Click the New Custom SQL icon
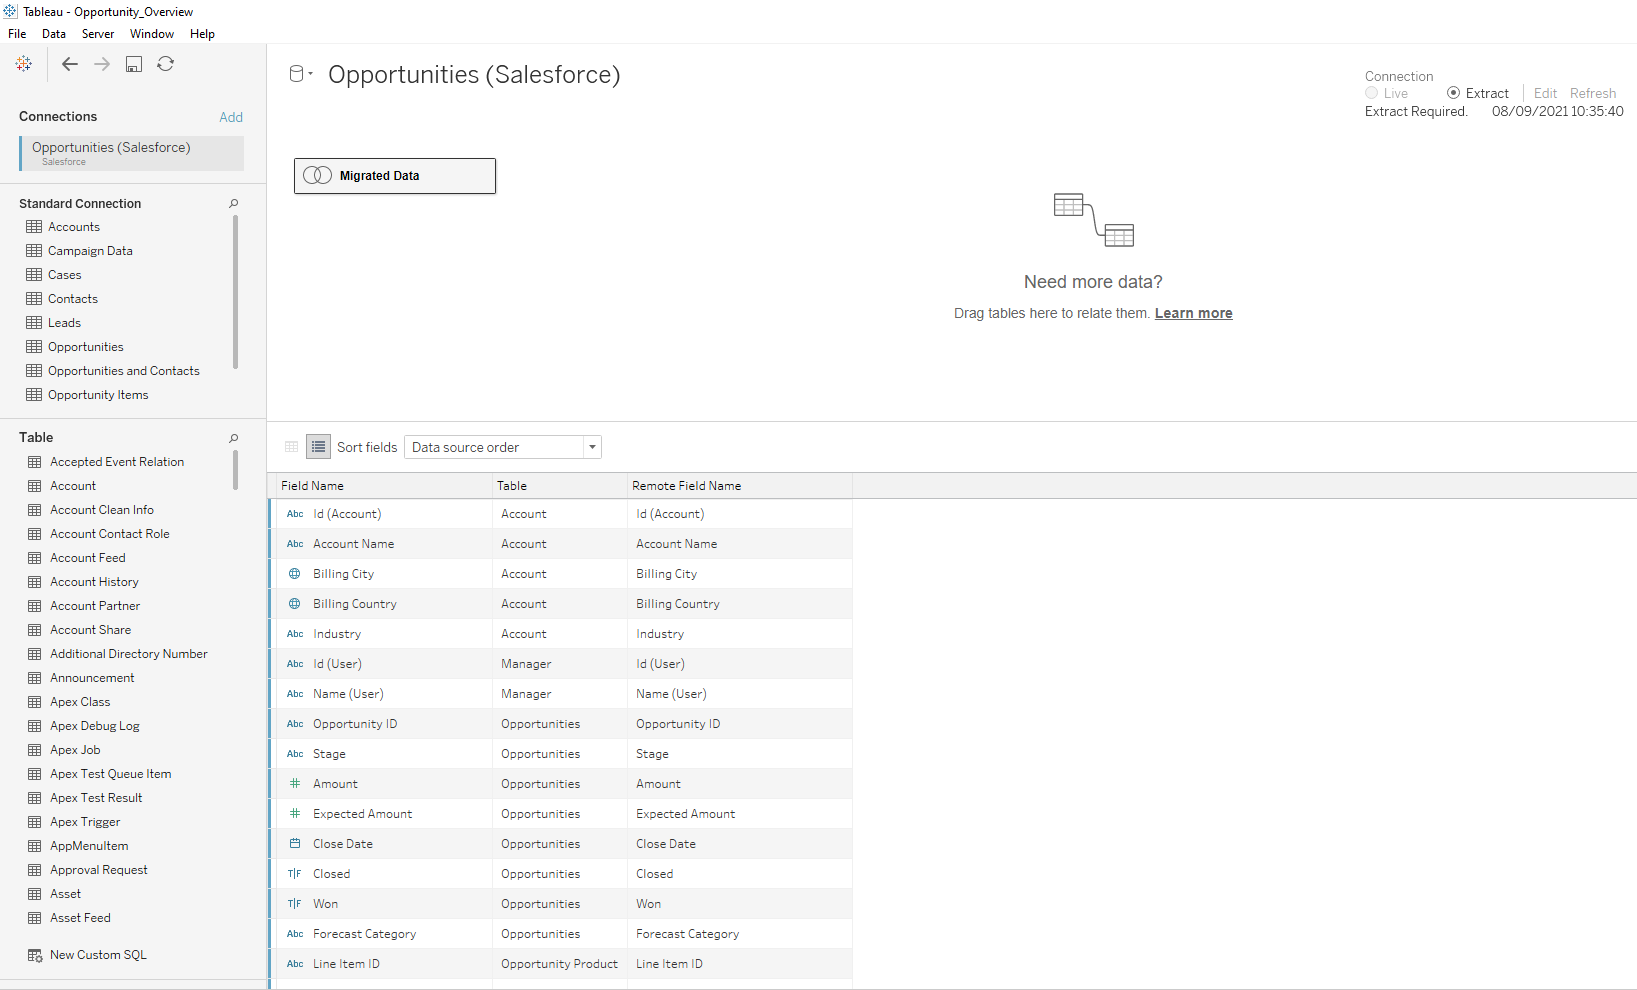The height and width of the screenshot is (990, 1637). click(x=35, y=955)
